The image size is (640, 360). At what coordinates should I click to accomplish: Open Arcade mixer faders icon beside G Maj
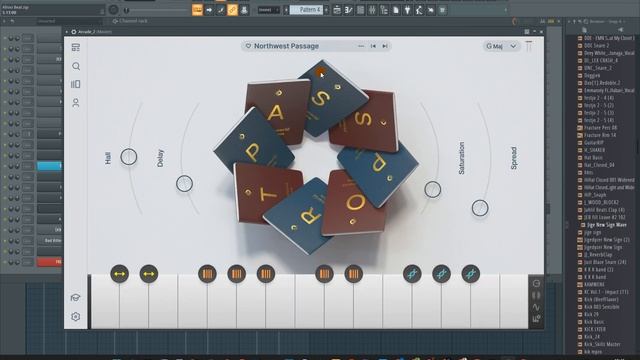529,46
